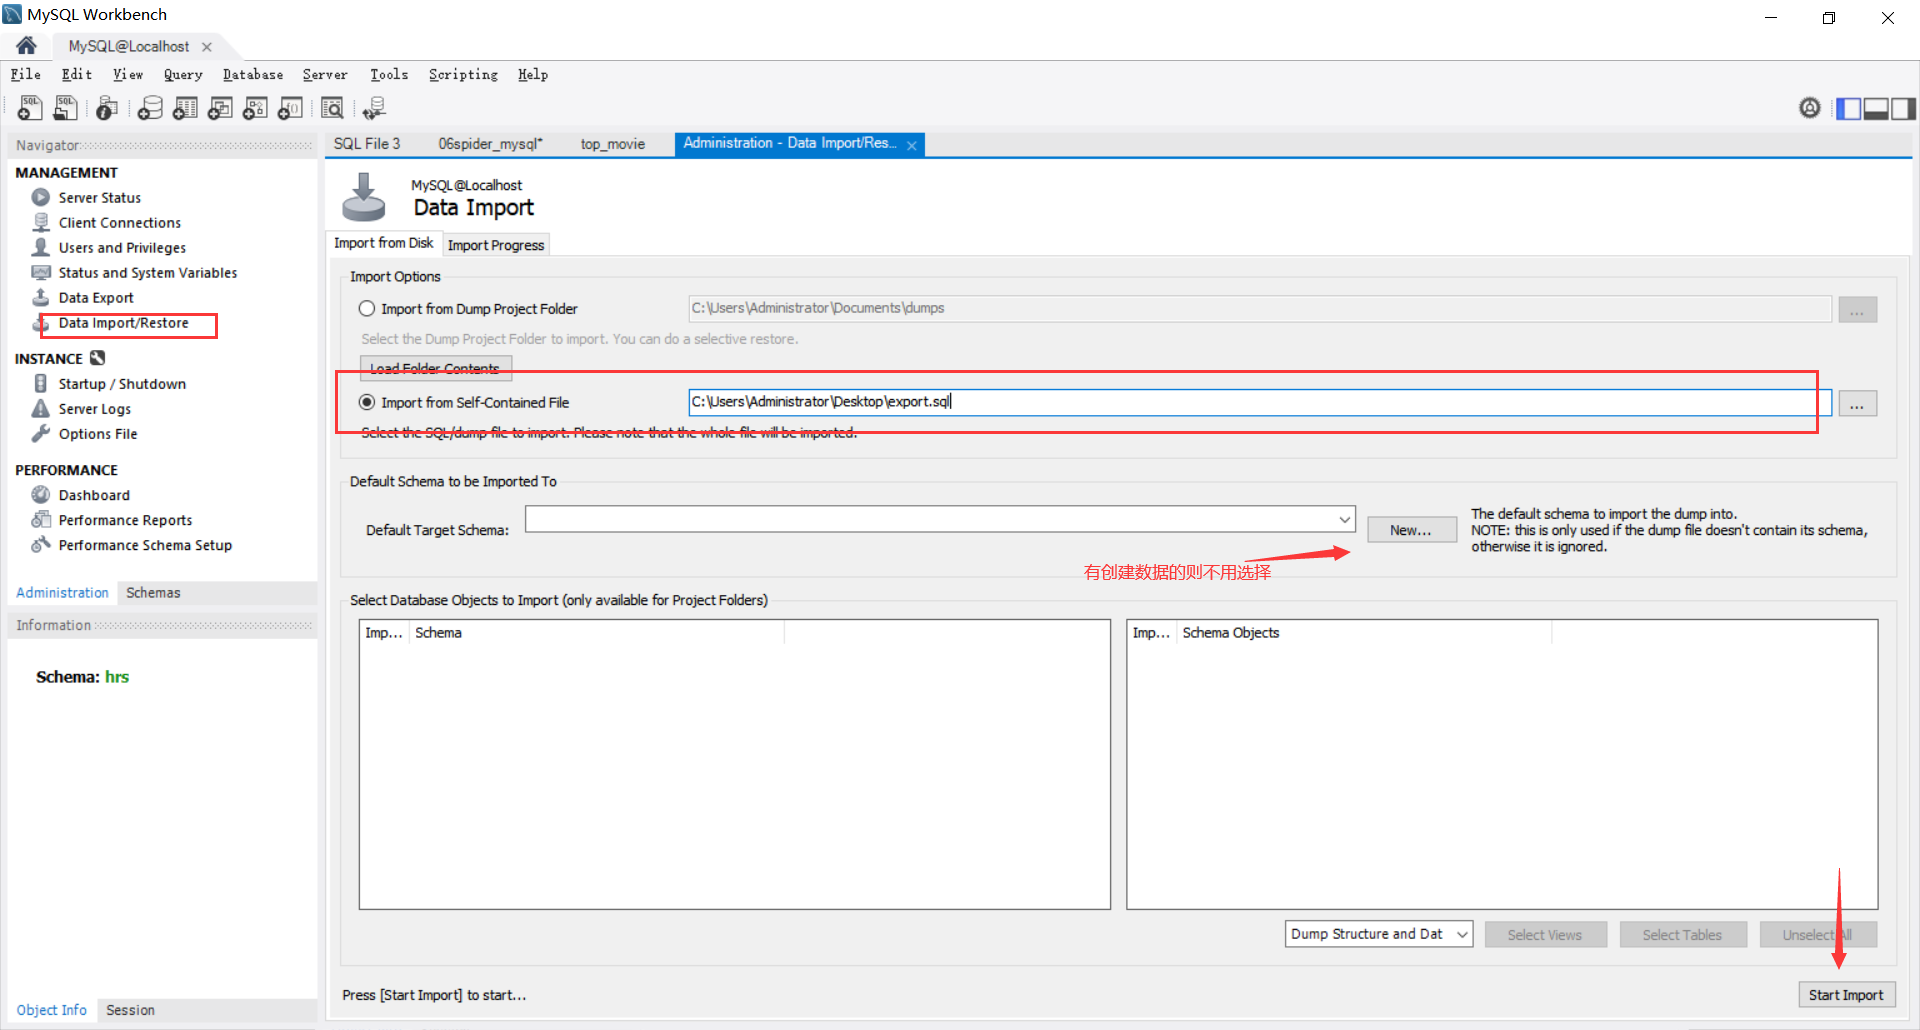Click the Users and Privileges icon

(41, 247)
